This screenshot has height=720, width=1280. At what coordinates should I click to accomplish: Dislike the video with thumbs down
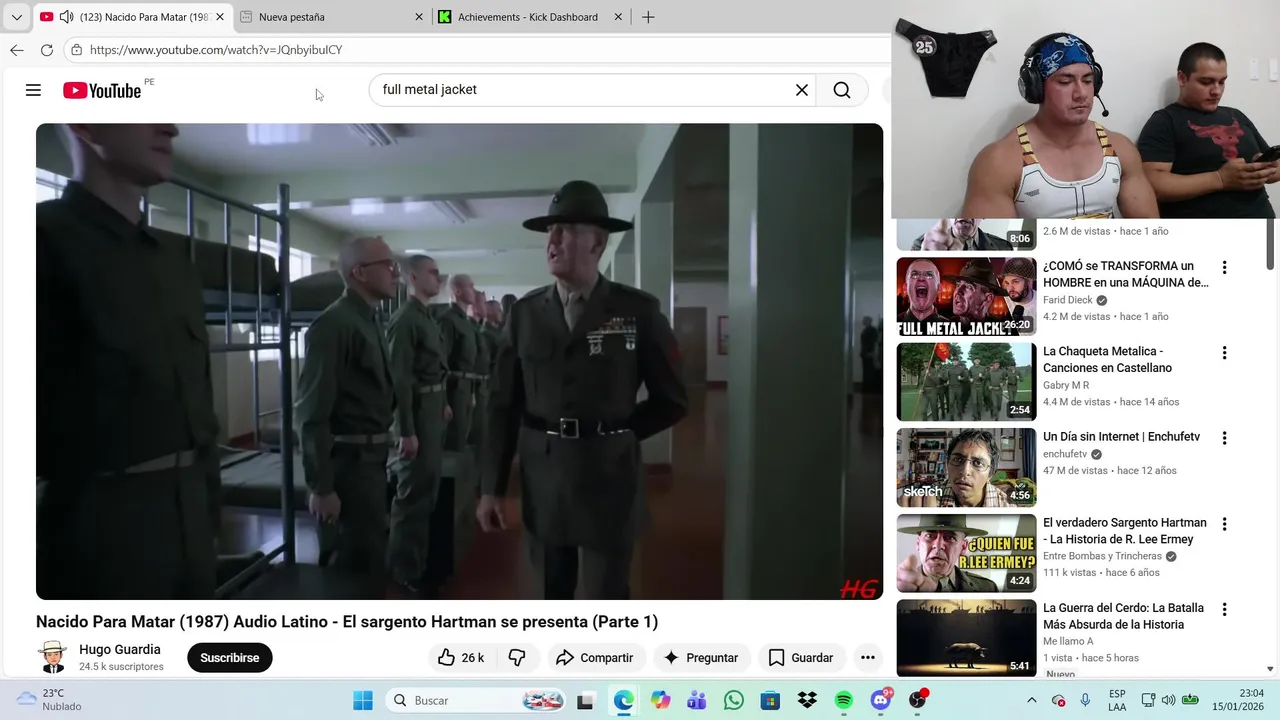(x=517, y=657)
